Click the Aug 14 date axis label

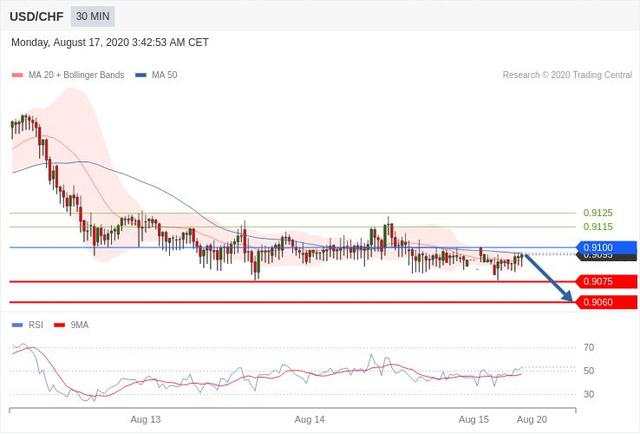point(309,419)
